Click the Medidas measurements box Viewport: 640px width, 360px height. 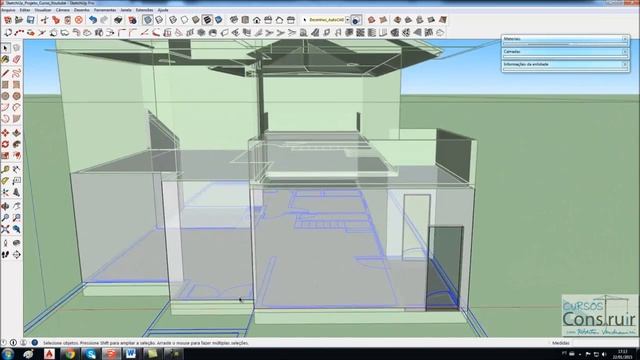[x=605, y=343]
